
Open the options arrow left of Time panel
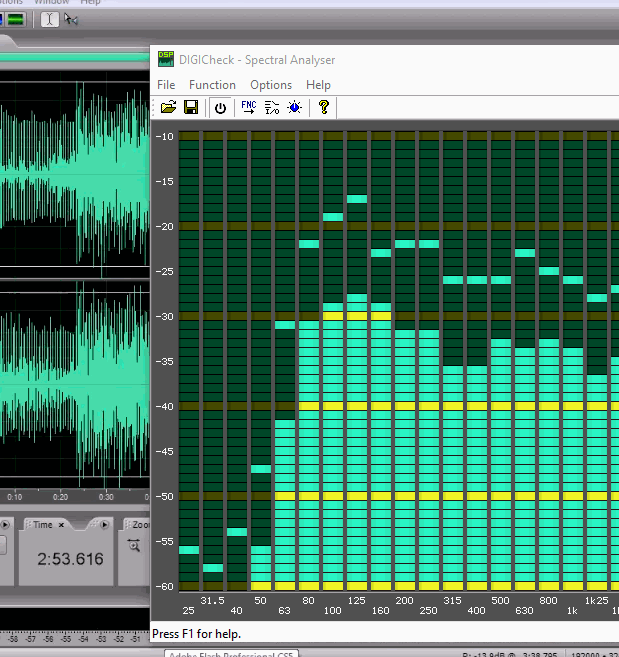click(5, 524)
